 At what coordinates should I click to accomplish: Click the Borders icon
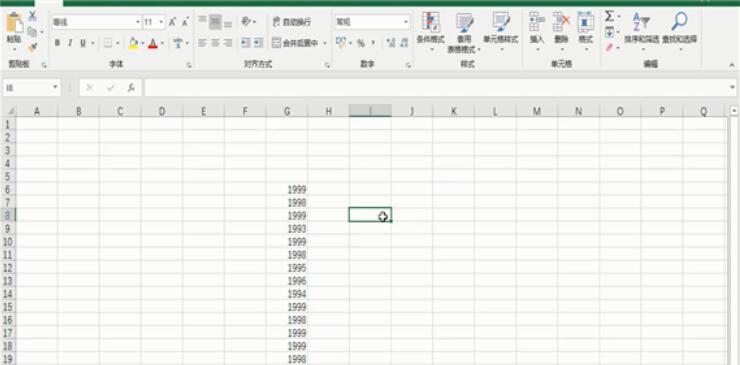coord(108,43)
